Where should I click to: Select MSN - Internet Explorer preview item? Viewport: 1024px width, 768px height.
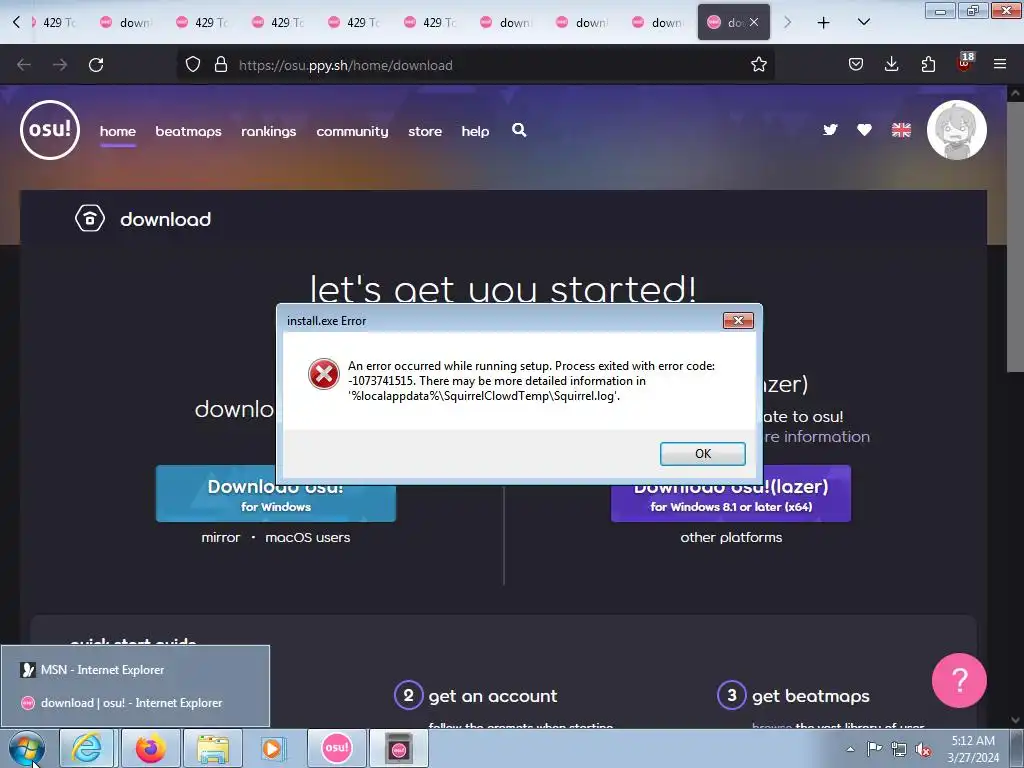[x=135, y=670]
